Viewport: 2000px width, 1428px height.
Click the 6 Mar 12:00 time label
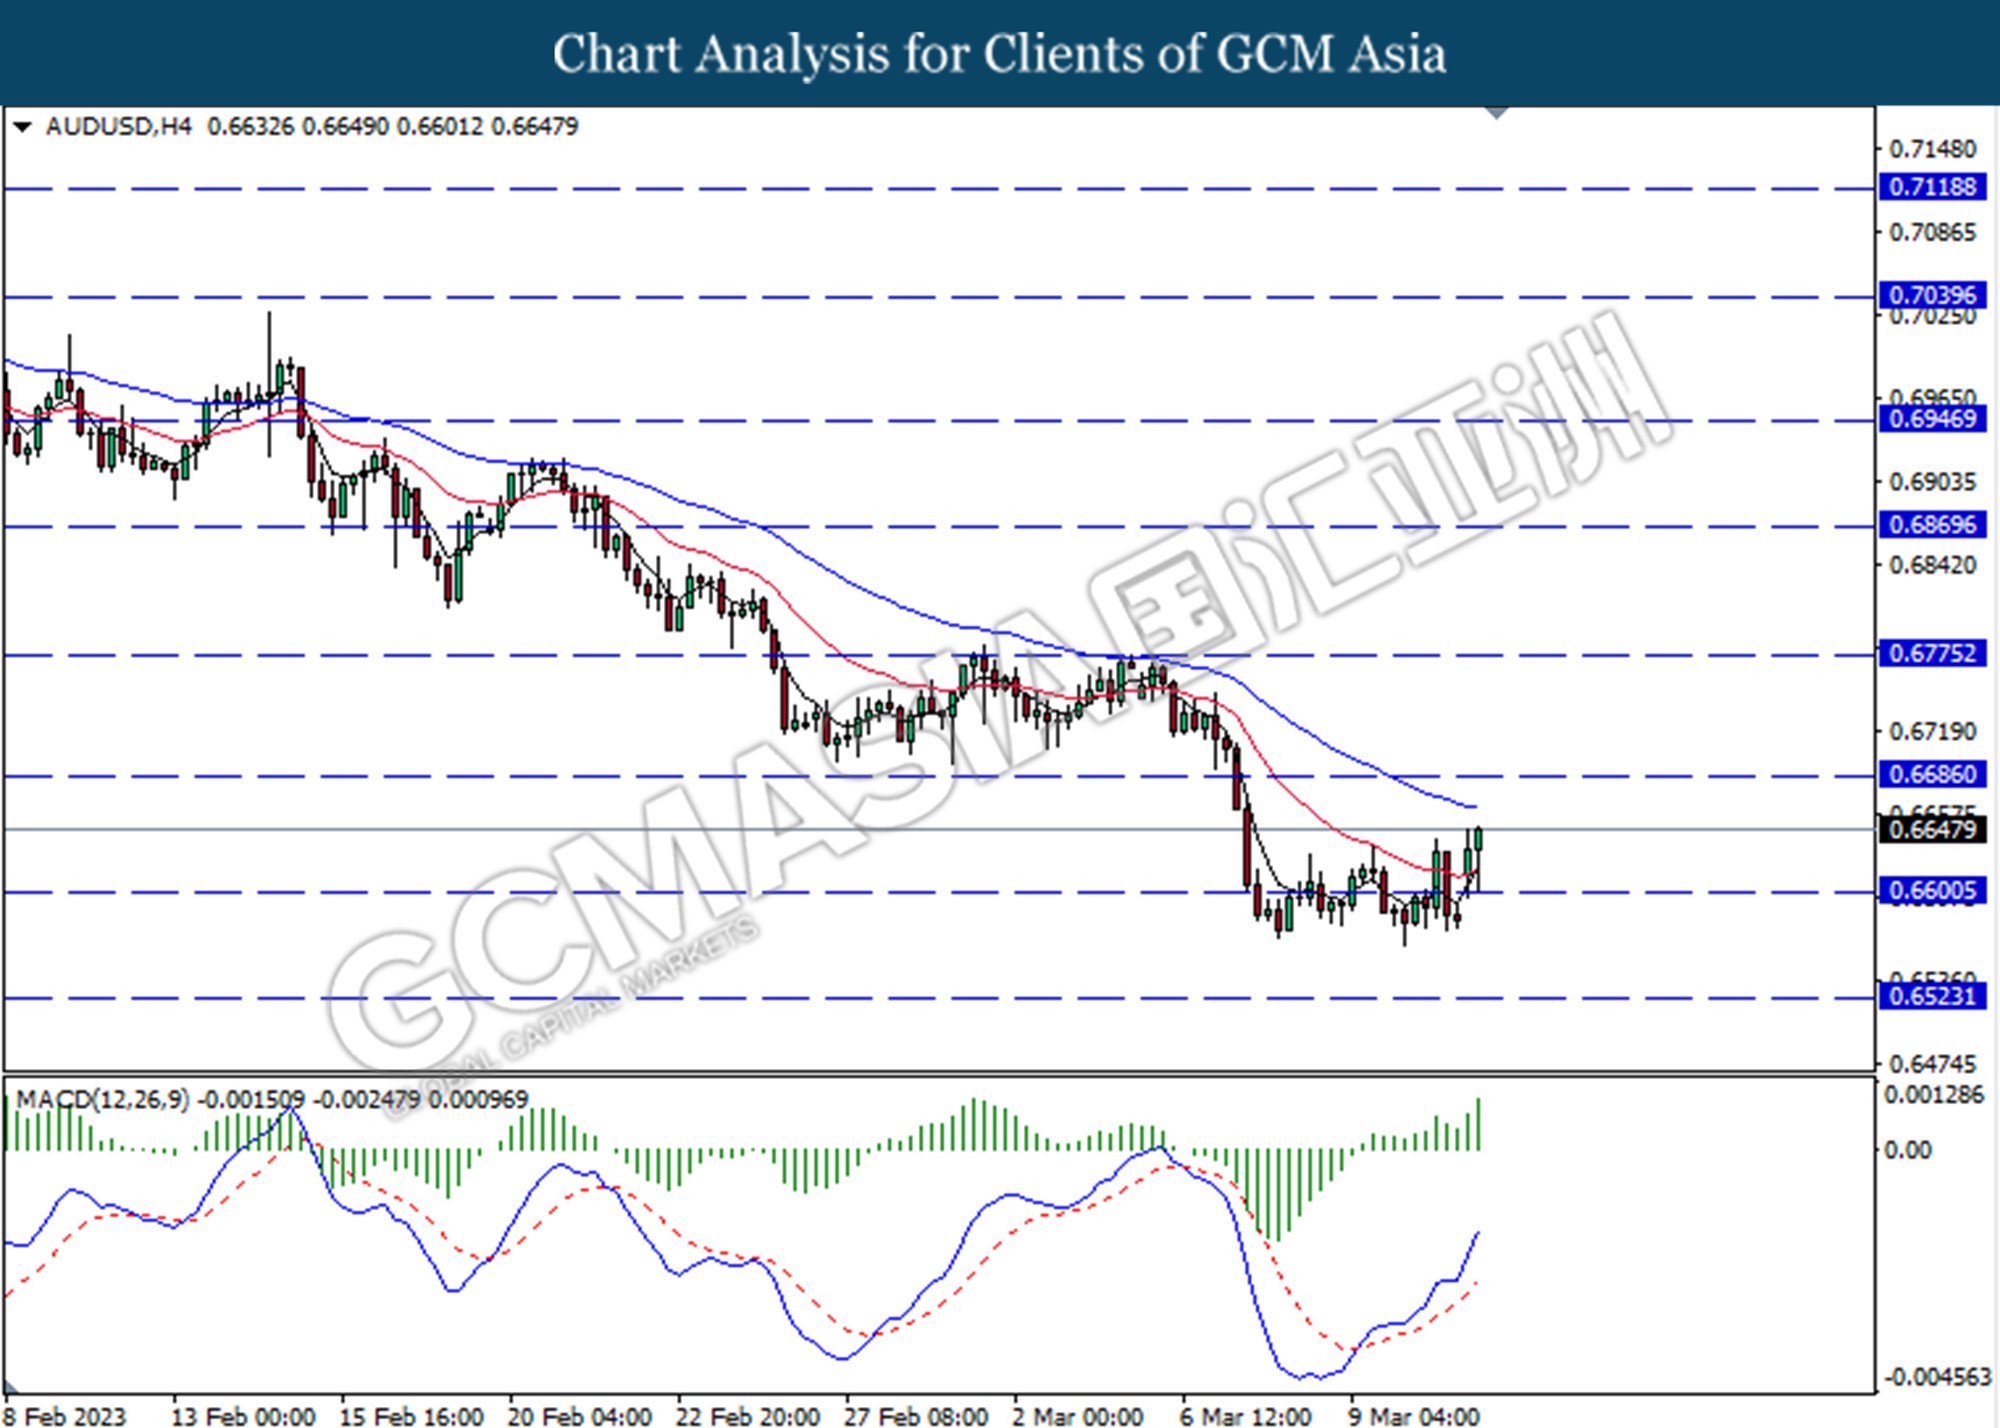click(1245, 1416)
